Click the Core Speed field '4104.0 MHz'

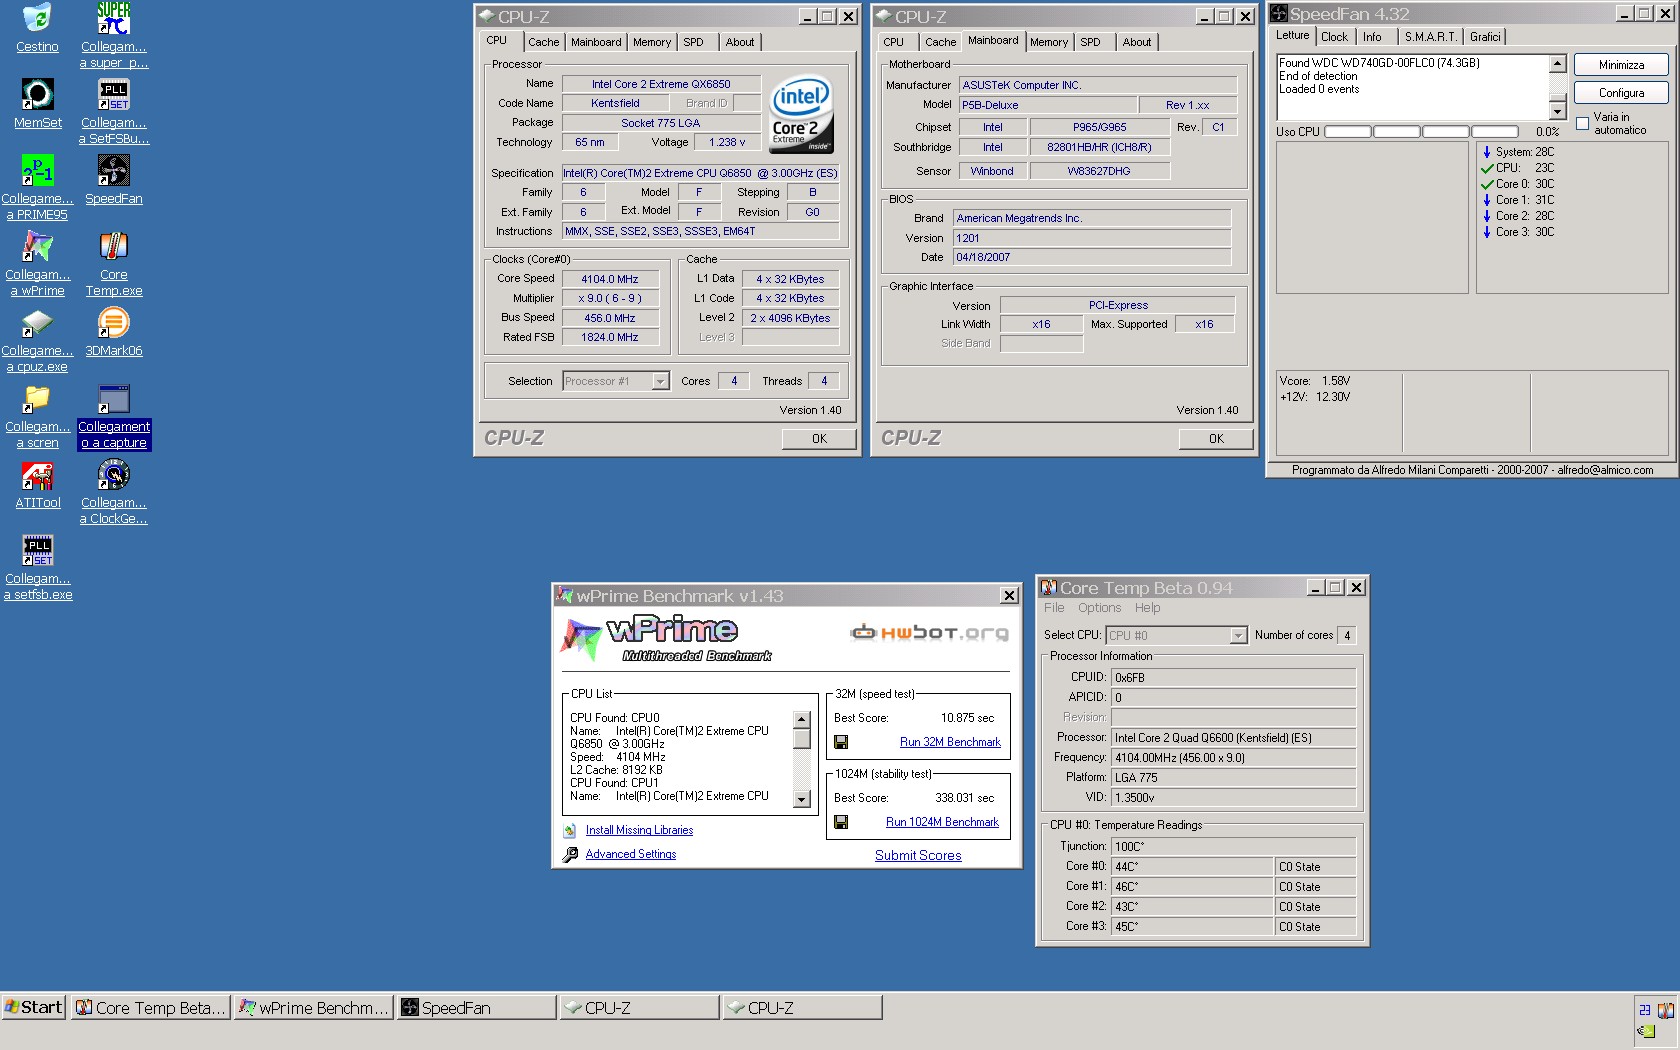click(610, 279)
